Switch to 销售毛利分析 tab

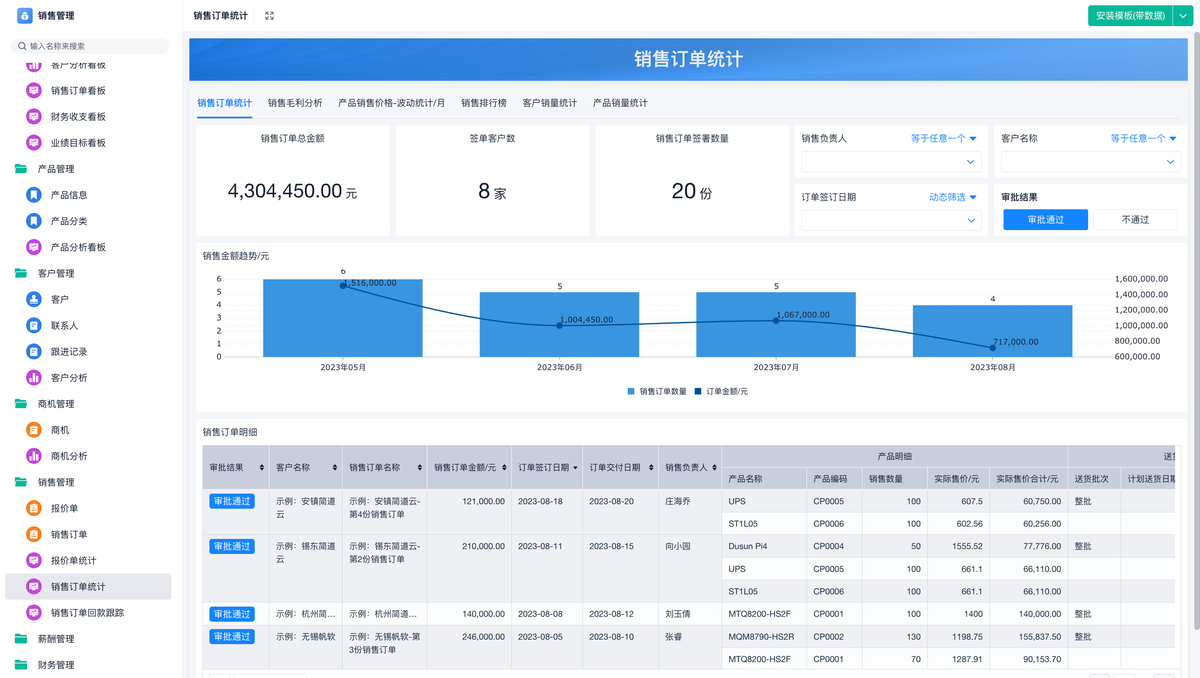coord(295,103)
